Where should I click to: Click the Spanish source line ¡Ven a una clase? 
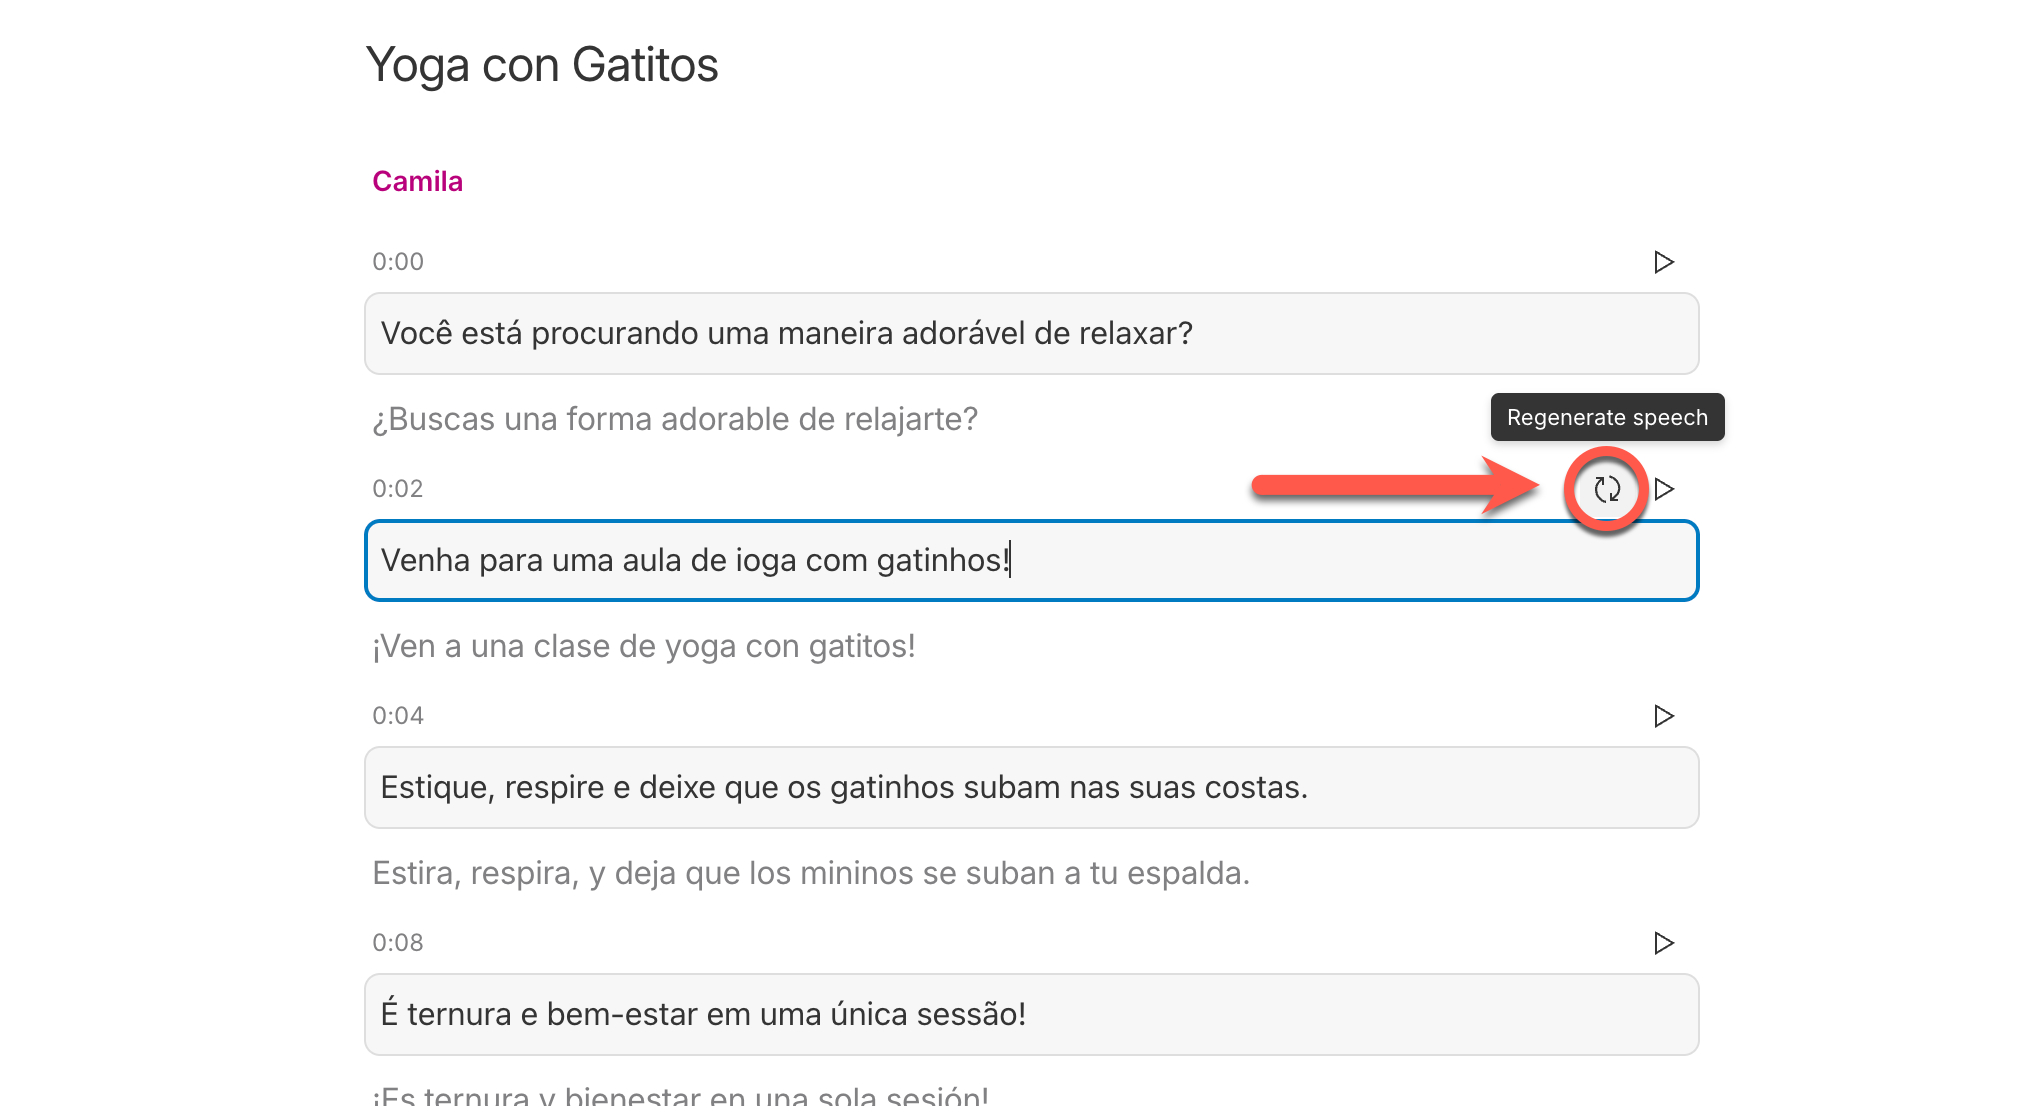(643, 646)
